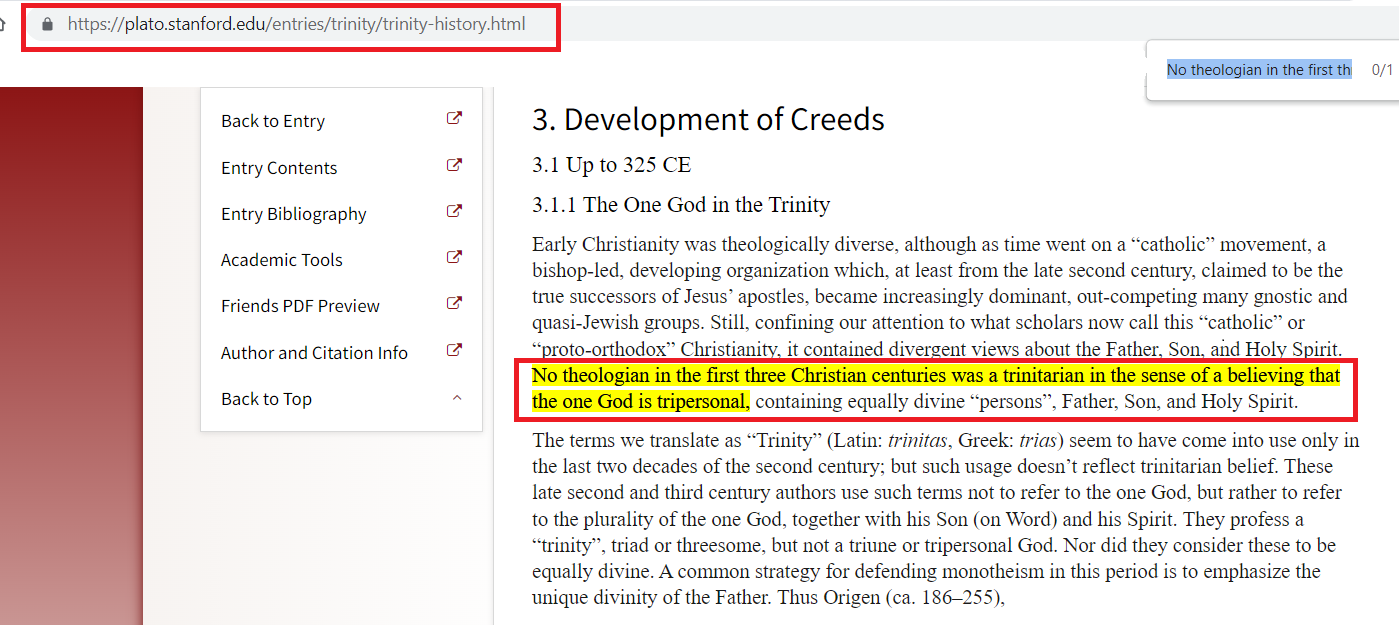Click Back to Top in the sidebar
Image resolution: width=1399 pixels, height=625 pixels.
(266, 398)
